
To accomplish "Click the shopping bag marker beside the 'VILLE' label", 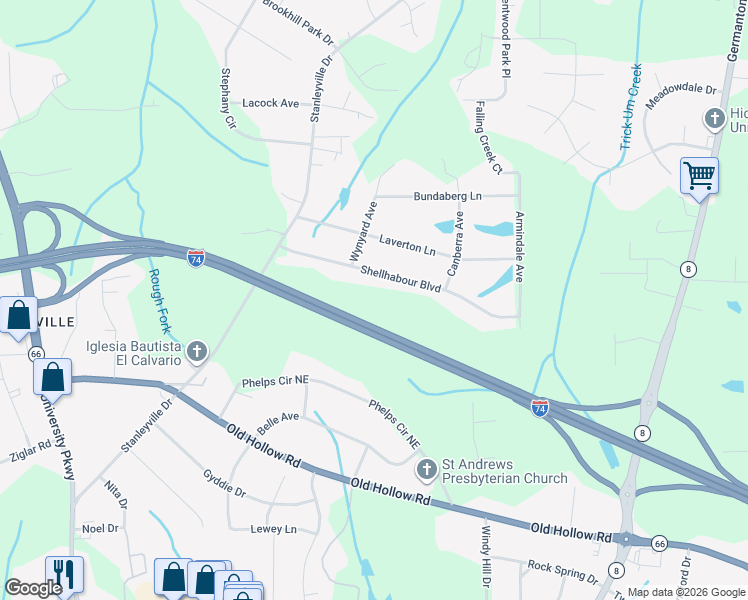I will pyautogui.click(x=19, y=317).
